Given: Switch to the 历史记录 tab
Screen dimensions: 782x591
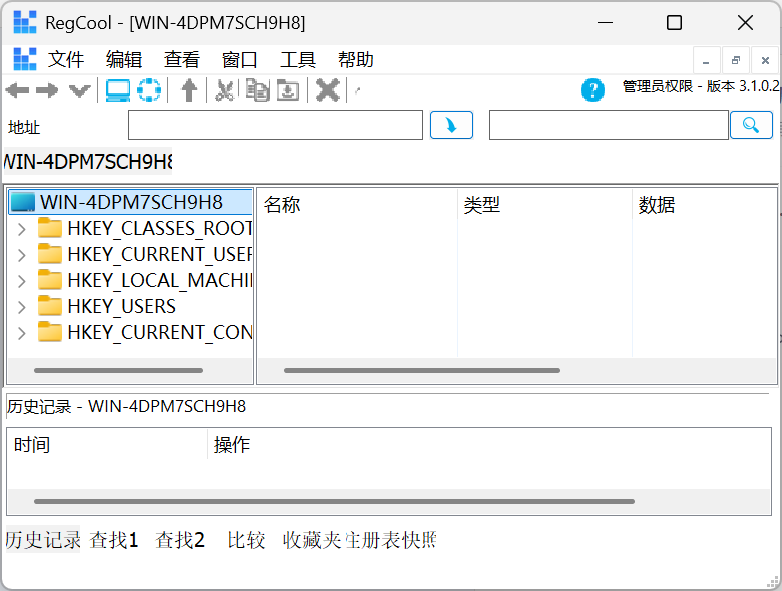Looking at the screenshot, I should (x=43, y=540).
